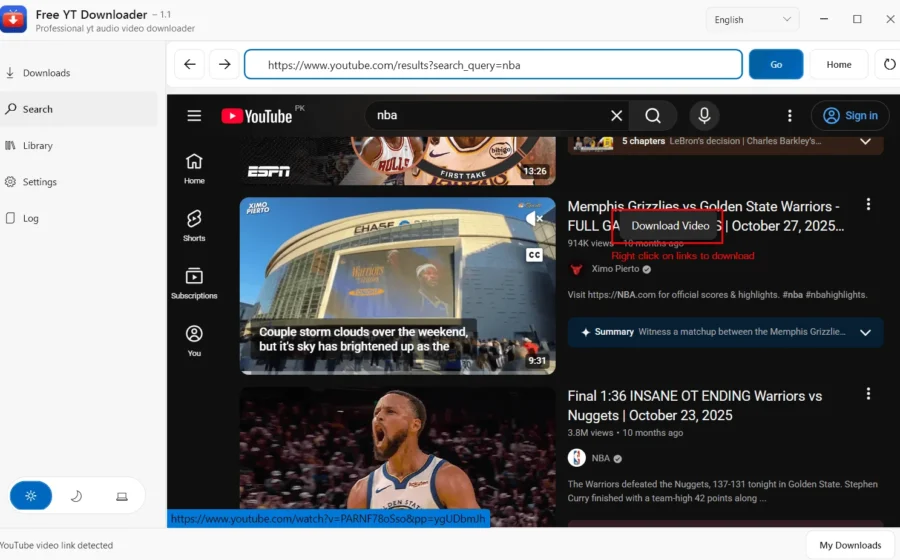This screenshot has height=560, width=900.
Task: Go back with the left arrow button
Action: (x=189, y=64)
